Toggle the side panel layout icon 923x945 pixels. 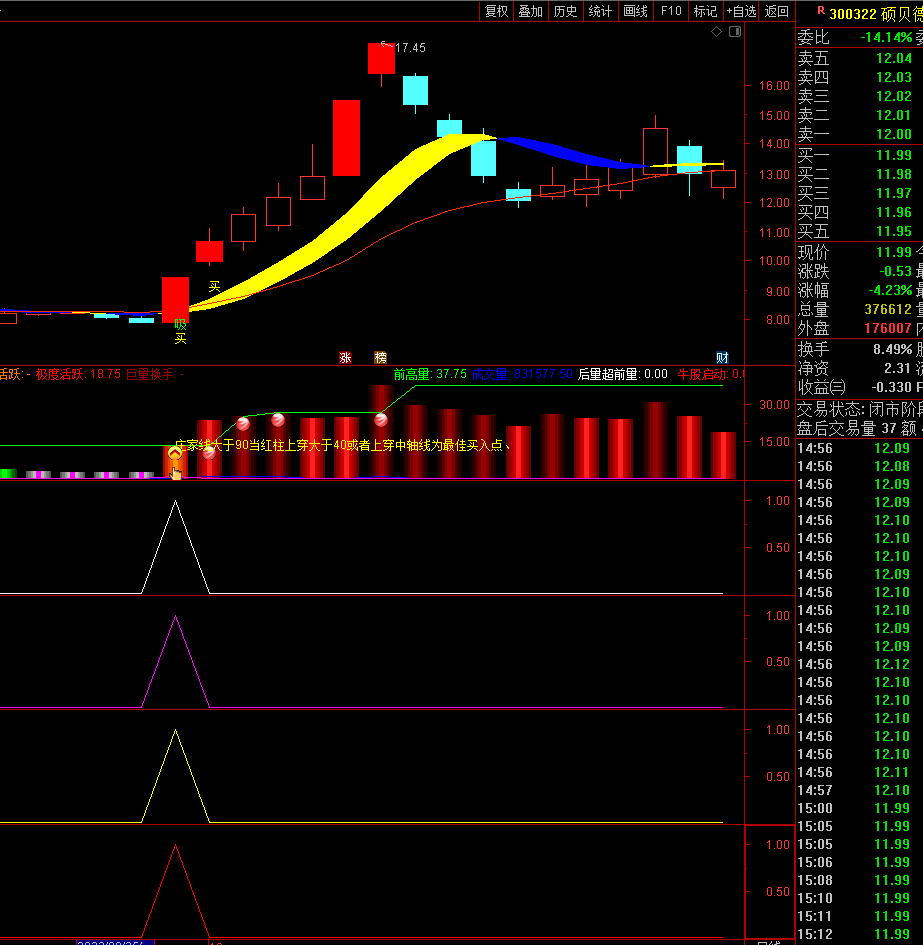pos(735,31)
